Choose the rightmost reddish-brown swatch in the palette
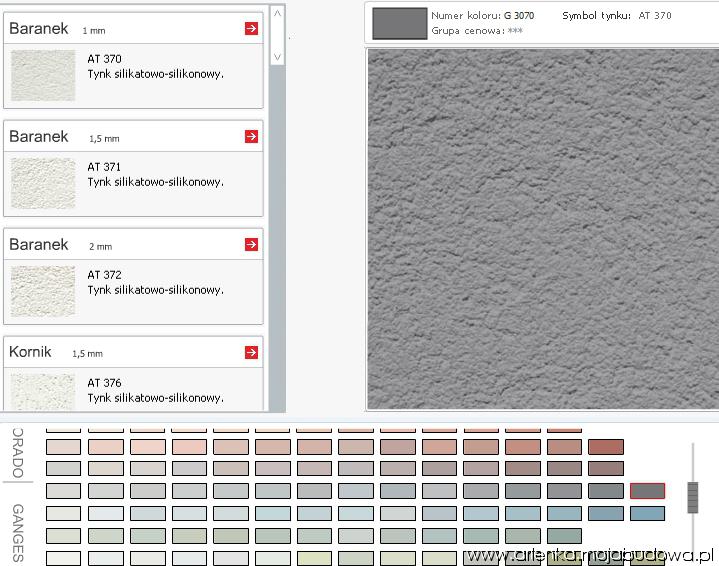Viewport: 719px width, 566px height. [606, 446]
